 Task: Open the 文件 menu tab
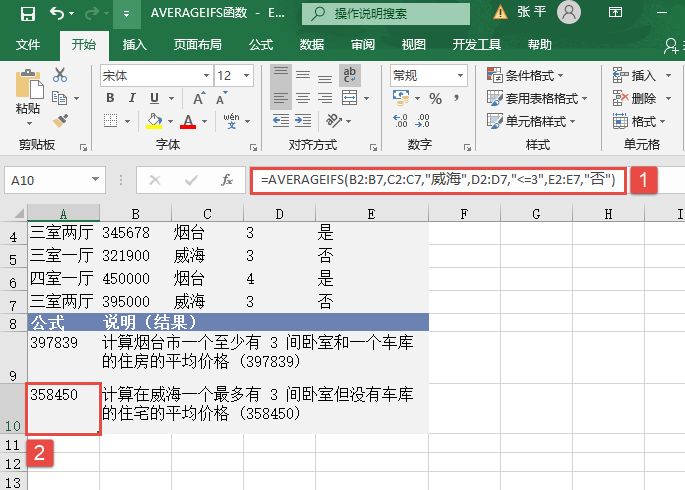[x=28, y=45]
